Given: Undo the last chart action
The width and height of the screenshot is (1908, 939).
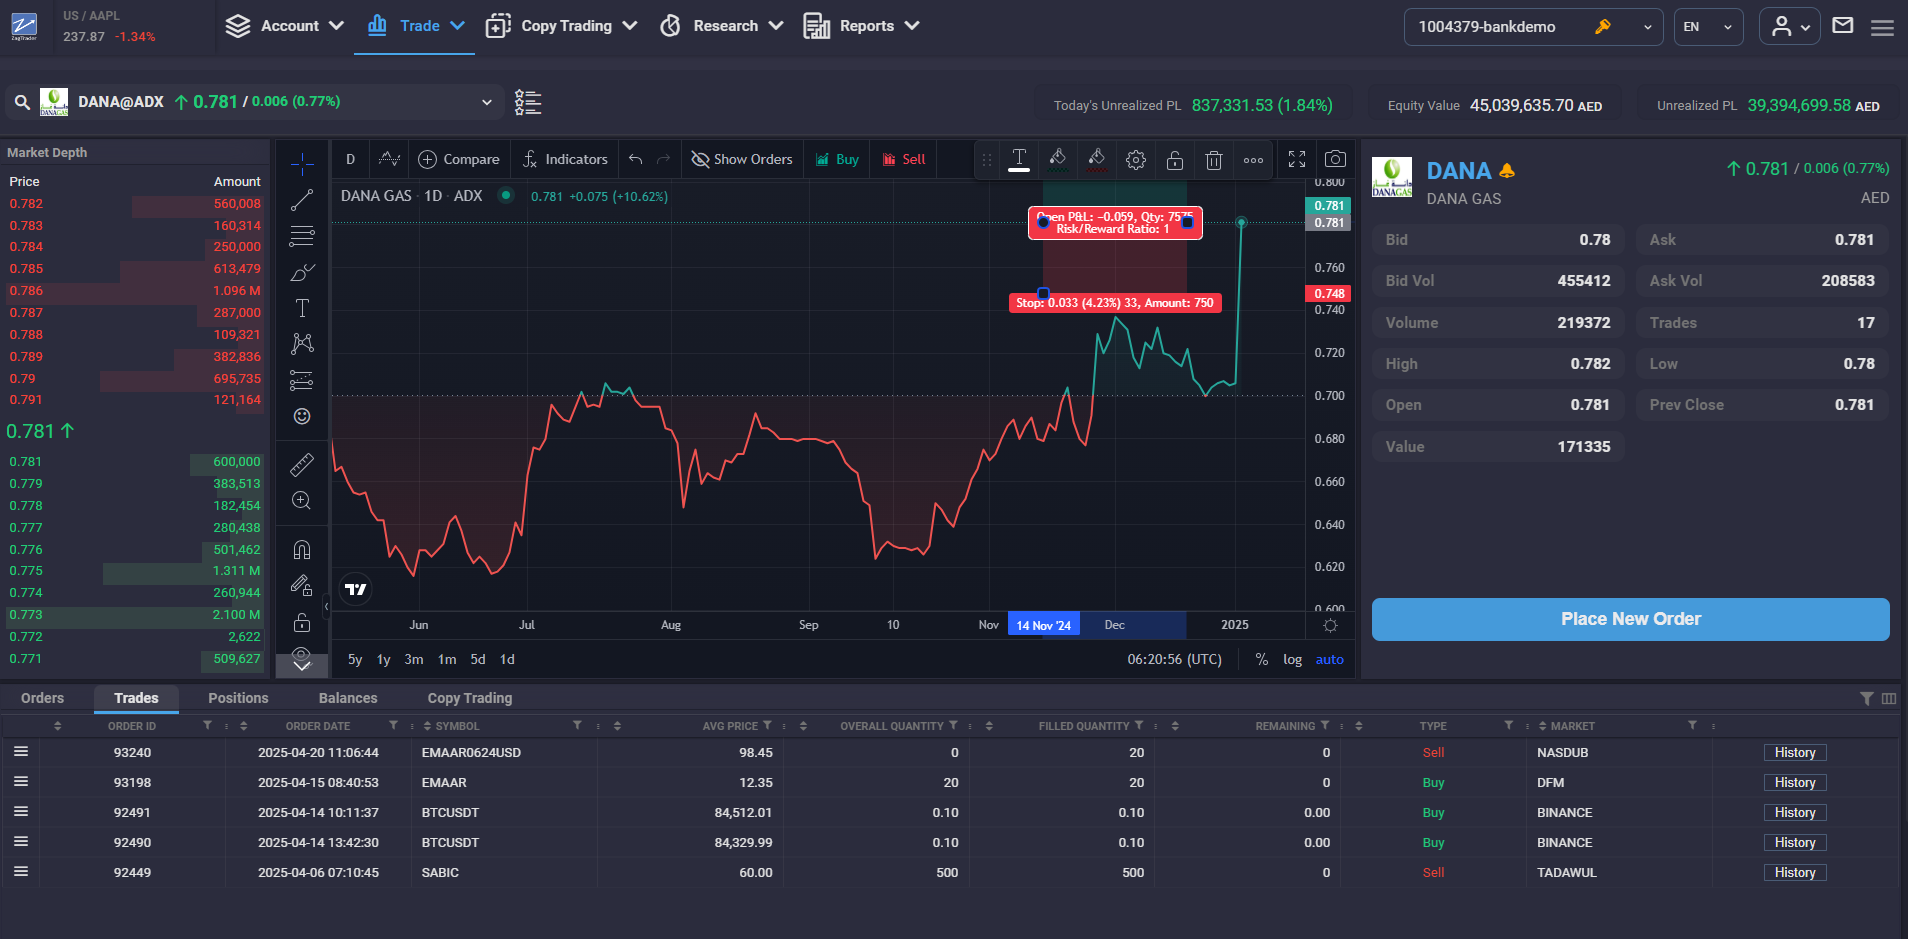Looking at the screenshot, I should click(635, 158).
